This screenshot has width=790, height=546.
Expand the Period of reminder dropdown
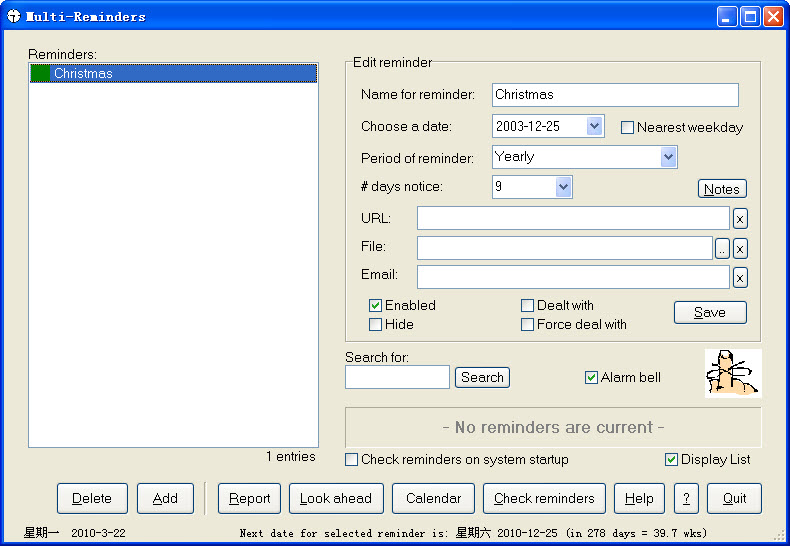click(x=668, y=157)
